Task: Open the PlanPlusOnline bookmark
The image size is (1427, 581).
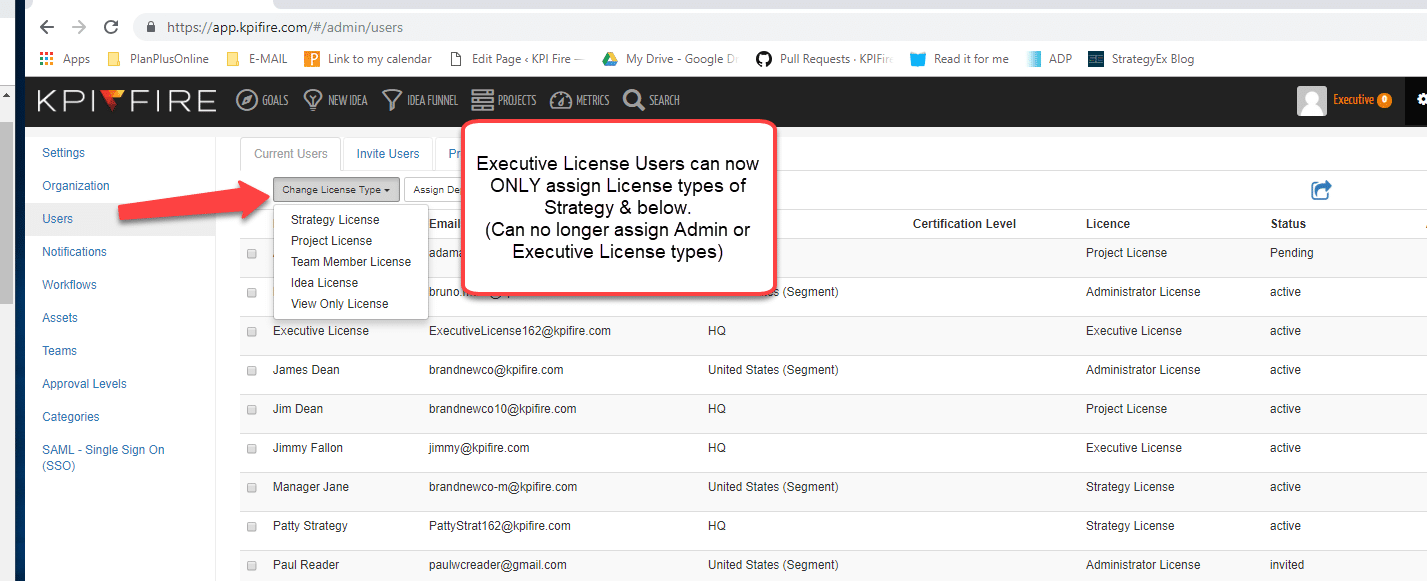Action: pos(158,59)
